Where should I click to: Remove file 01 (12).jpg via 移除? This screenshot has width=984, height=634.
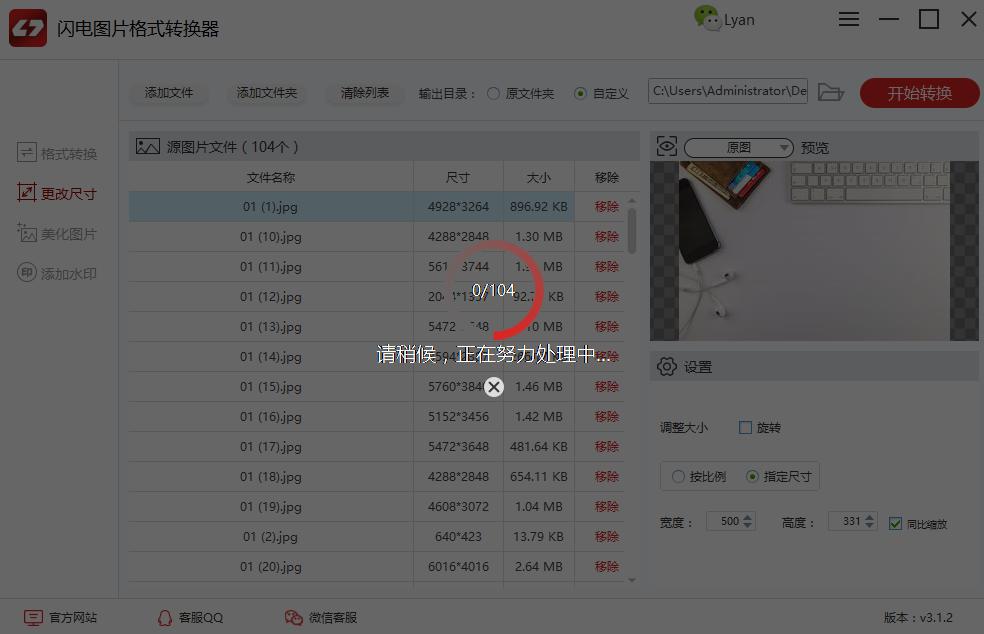click(x=607, y=297)
